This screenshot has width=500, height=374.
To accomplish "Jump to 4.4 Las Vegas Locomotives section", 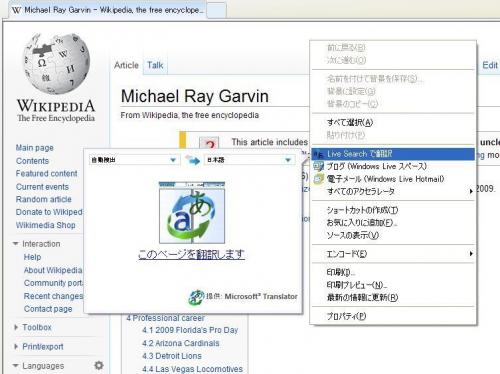I will click(x=192, y=369).
